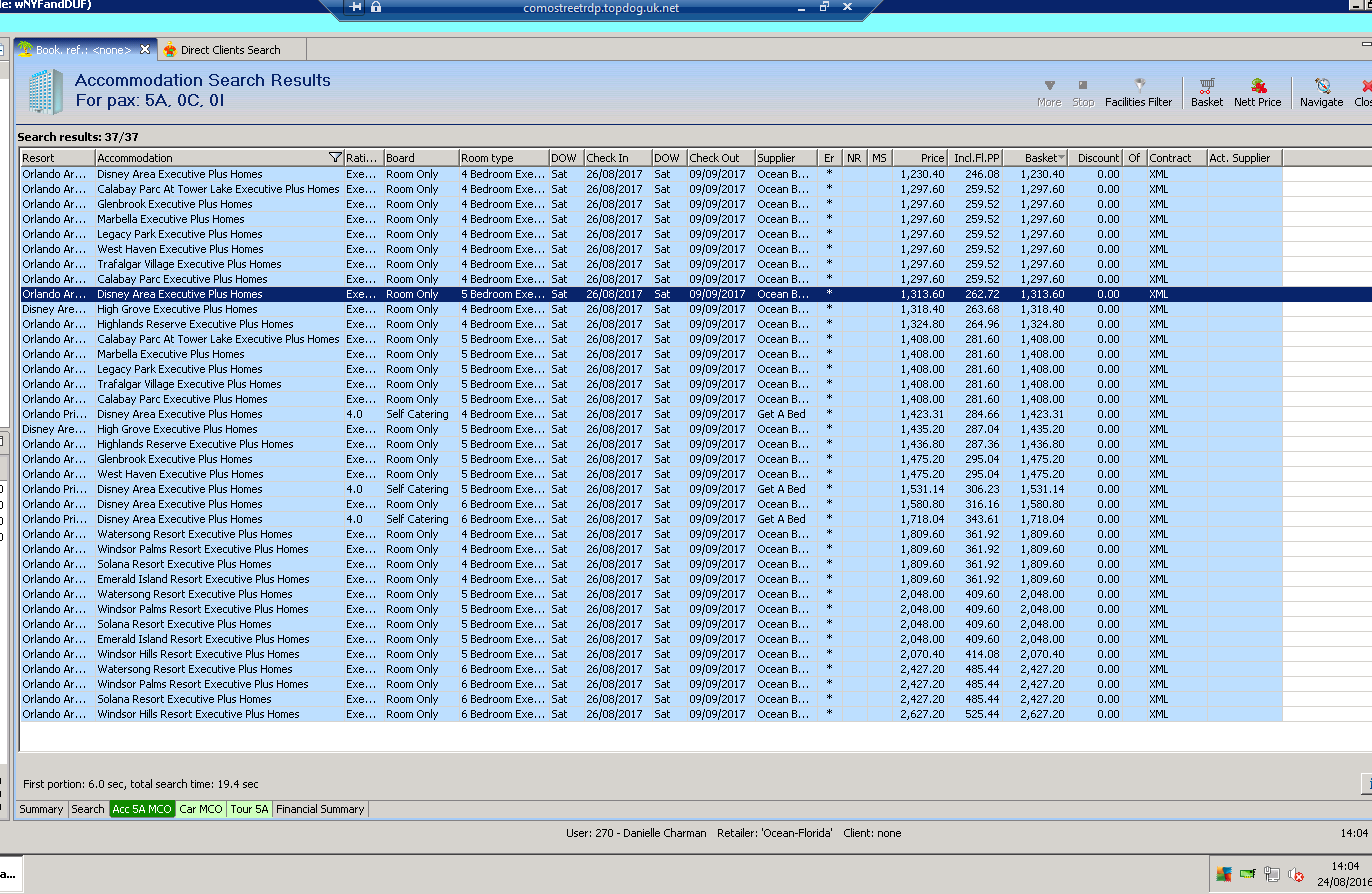Switch to the Tour 5A tab
Image resolution: width=1372 pixels, height=894 pixels.
point(250,809)
